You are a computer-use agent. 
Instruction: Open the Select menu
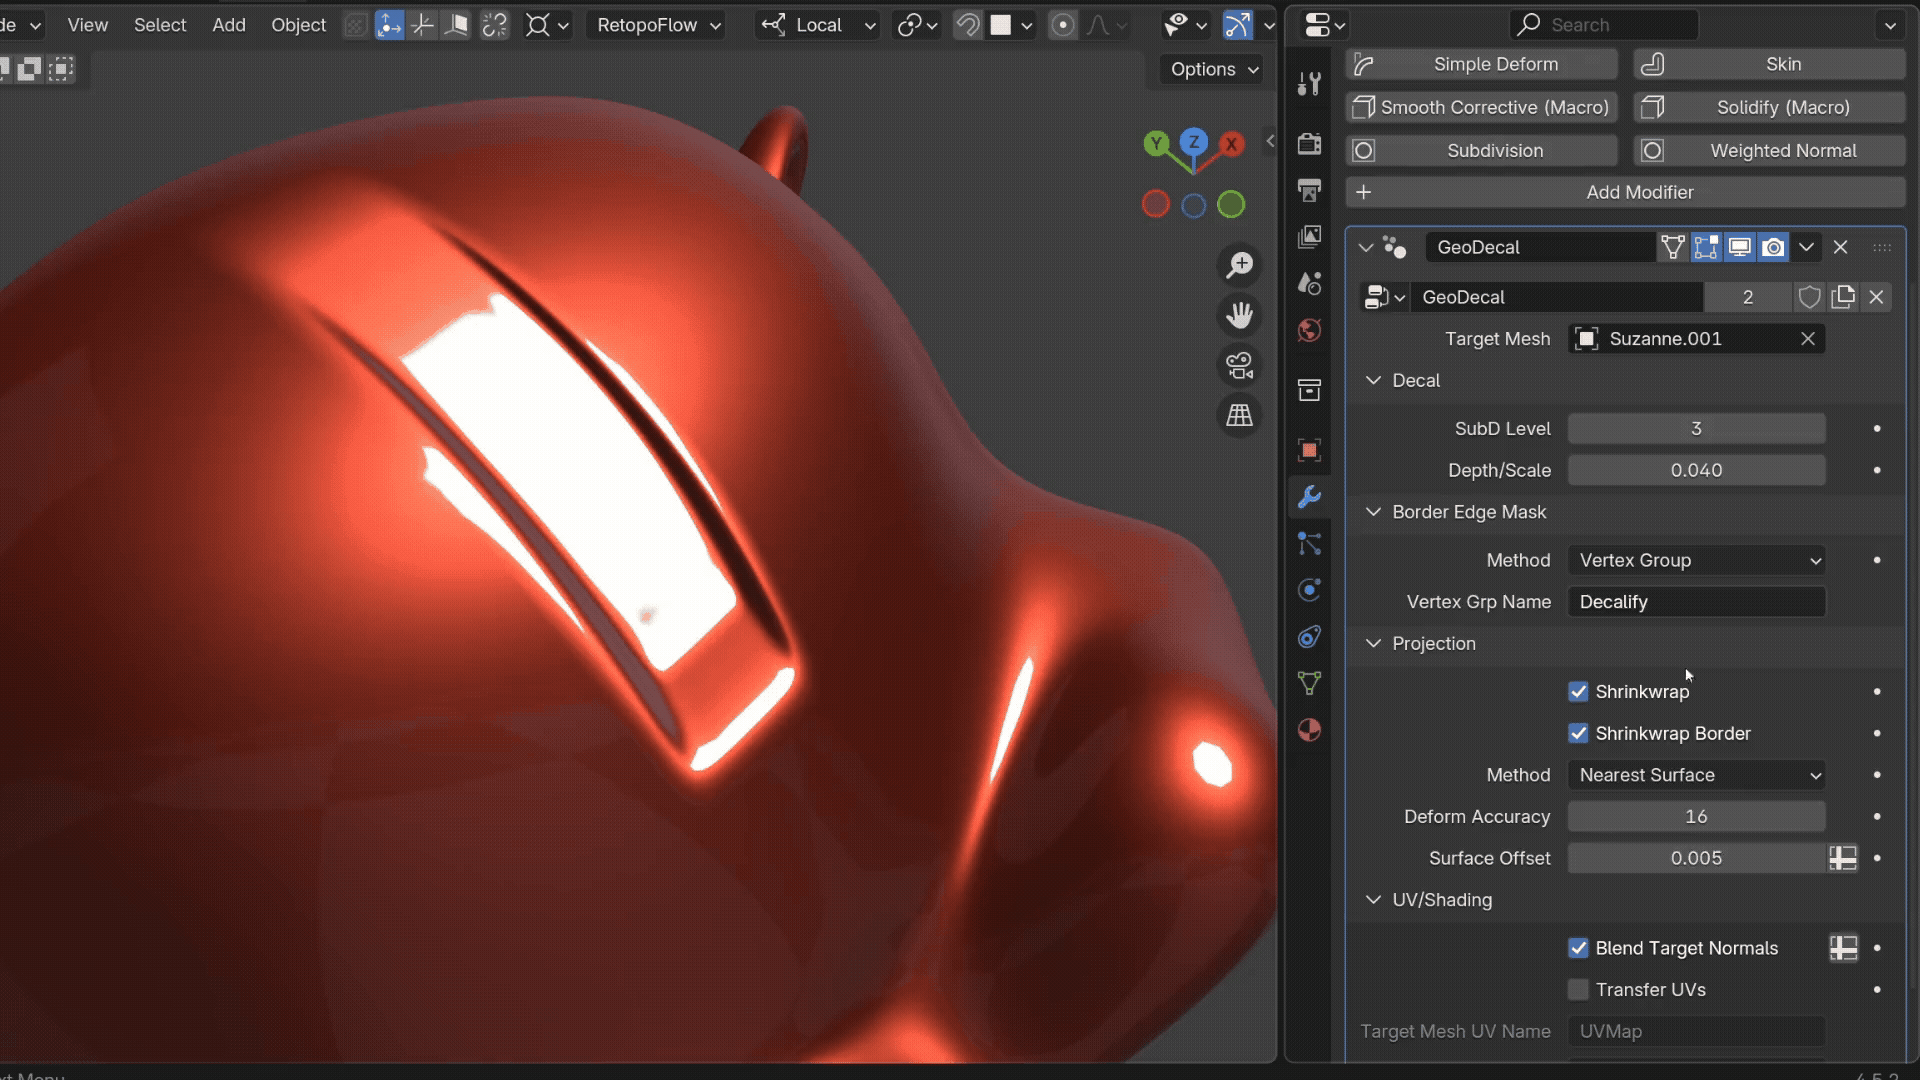[160, 25]
